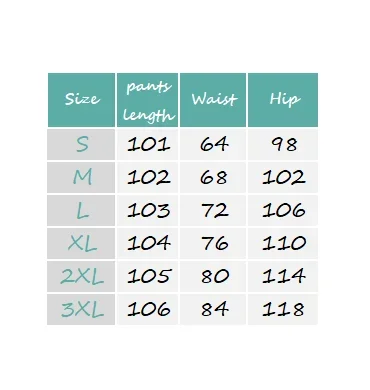Click the pants length header cell
Screen dimensions: 370x390
click(x=147, y=100)
